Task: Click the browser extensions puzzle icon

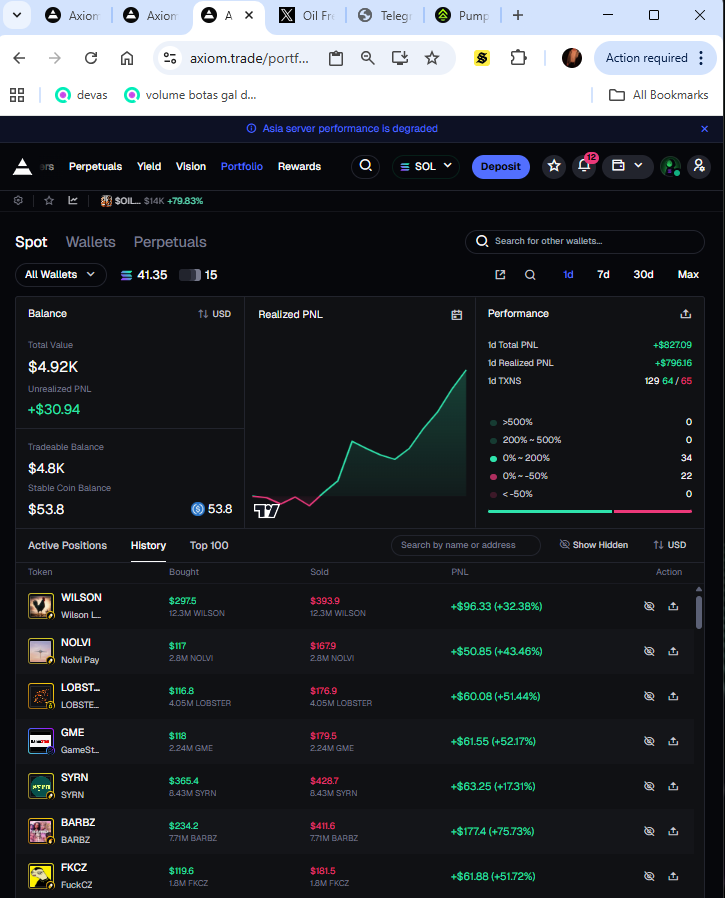Action: coord(518,58)
